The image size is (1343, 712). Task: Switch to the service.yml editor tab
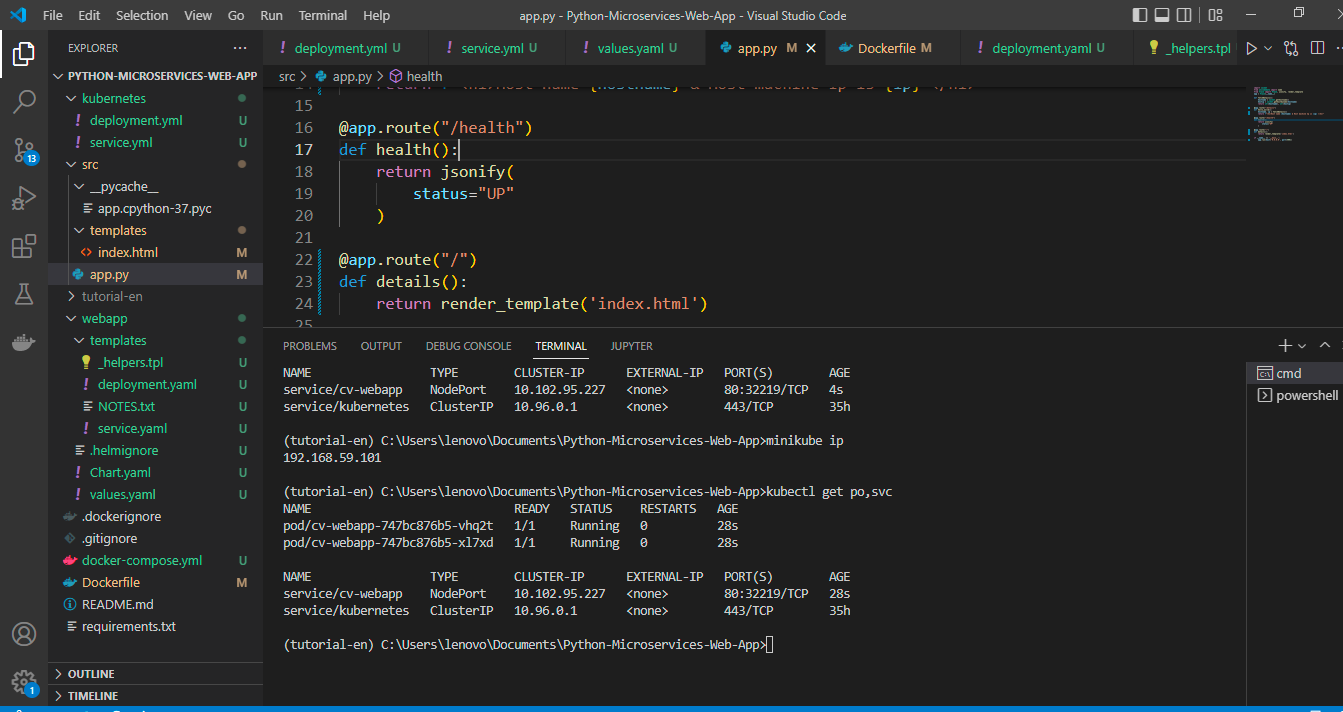(x=498, y=48)
